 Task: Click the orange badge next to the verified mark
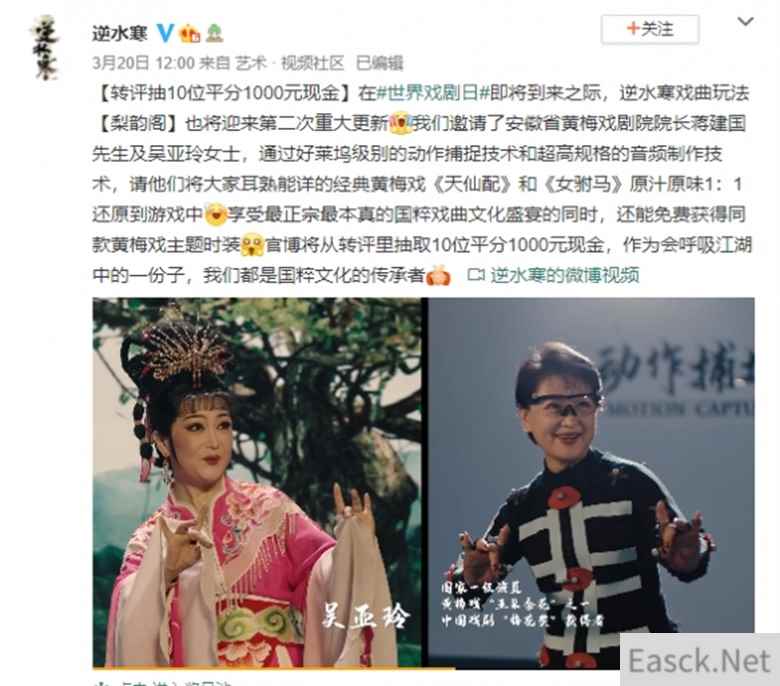tap(190, 34)
